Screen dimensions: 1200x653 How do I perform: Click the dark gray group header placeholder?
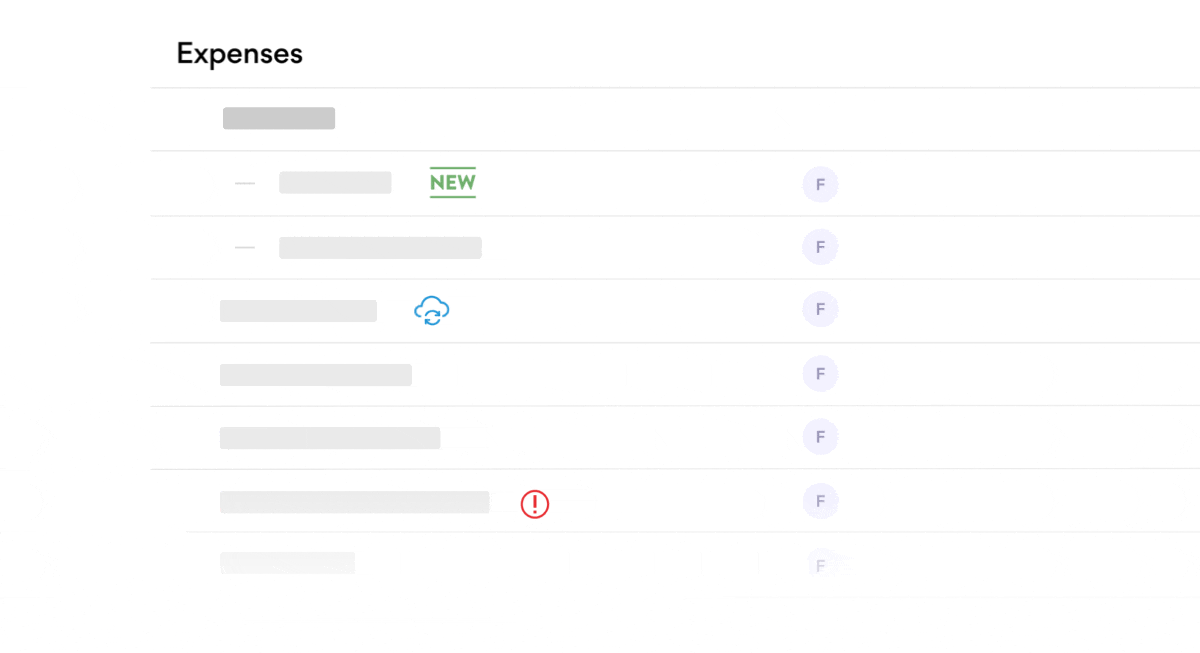(x=278, y=118)
